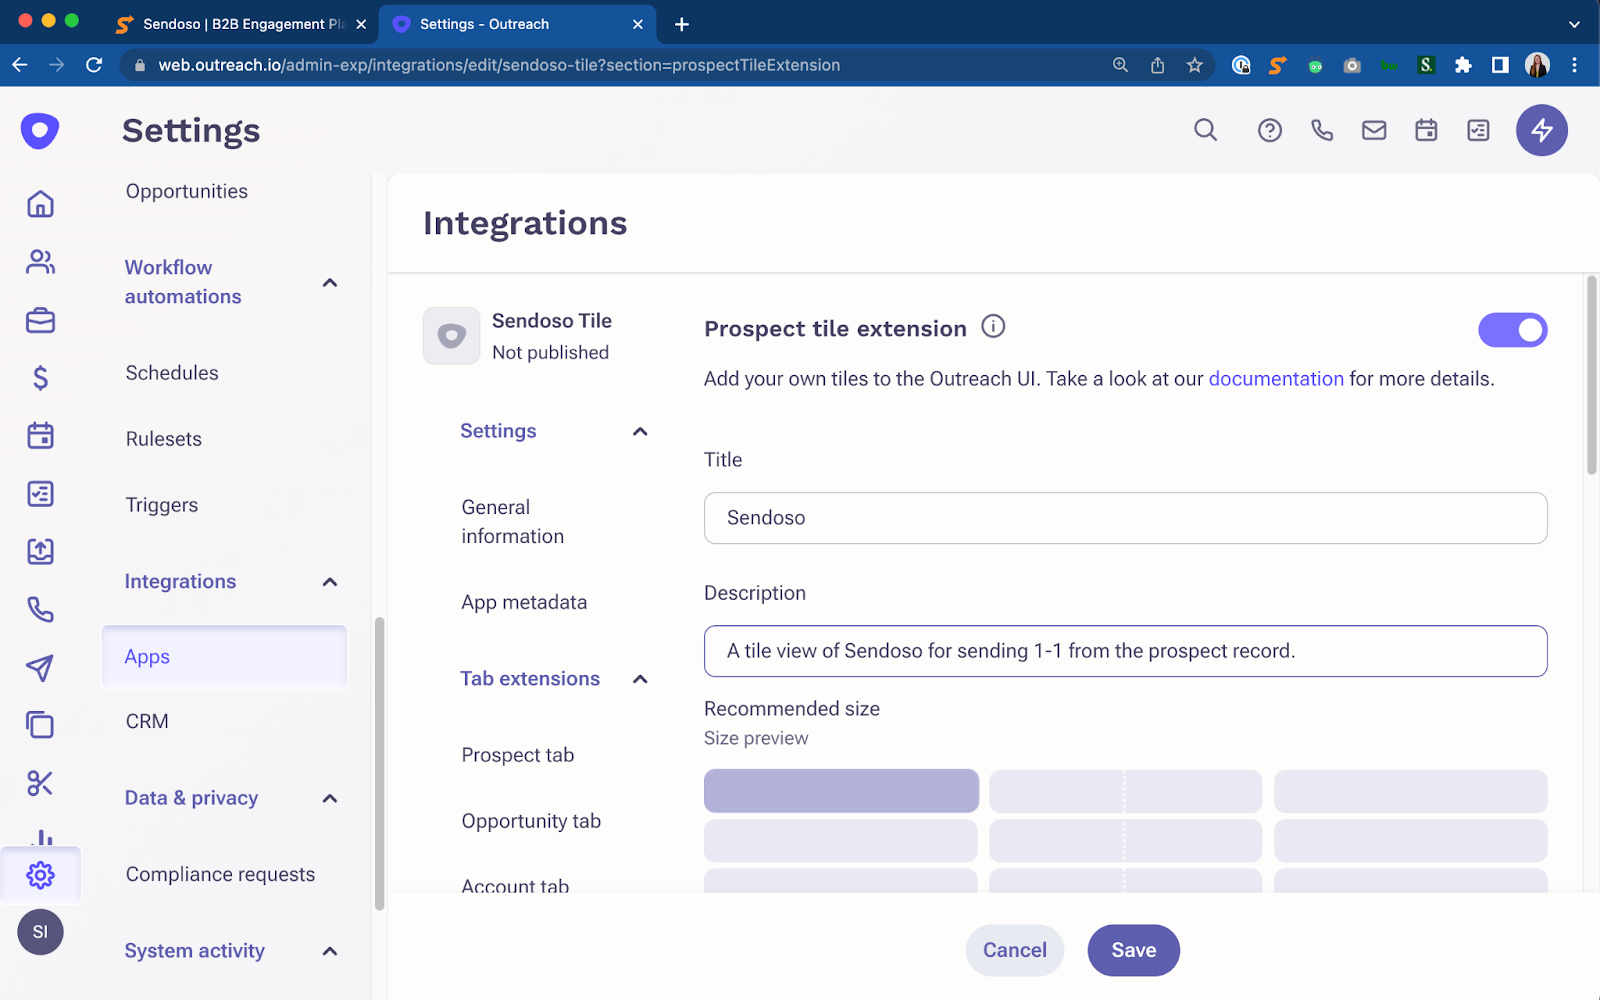
Task: Click the Description input field
Action: coord(1126,651)
